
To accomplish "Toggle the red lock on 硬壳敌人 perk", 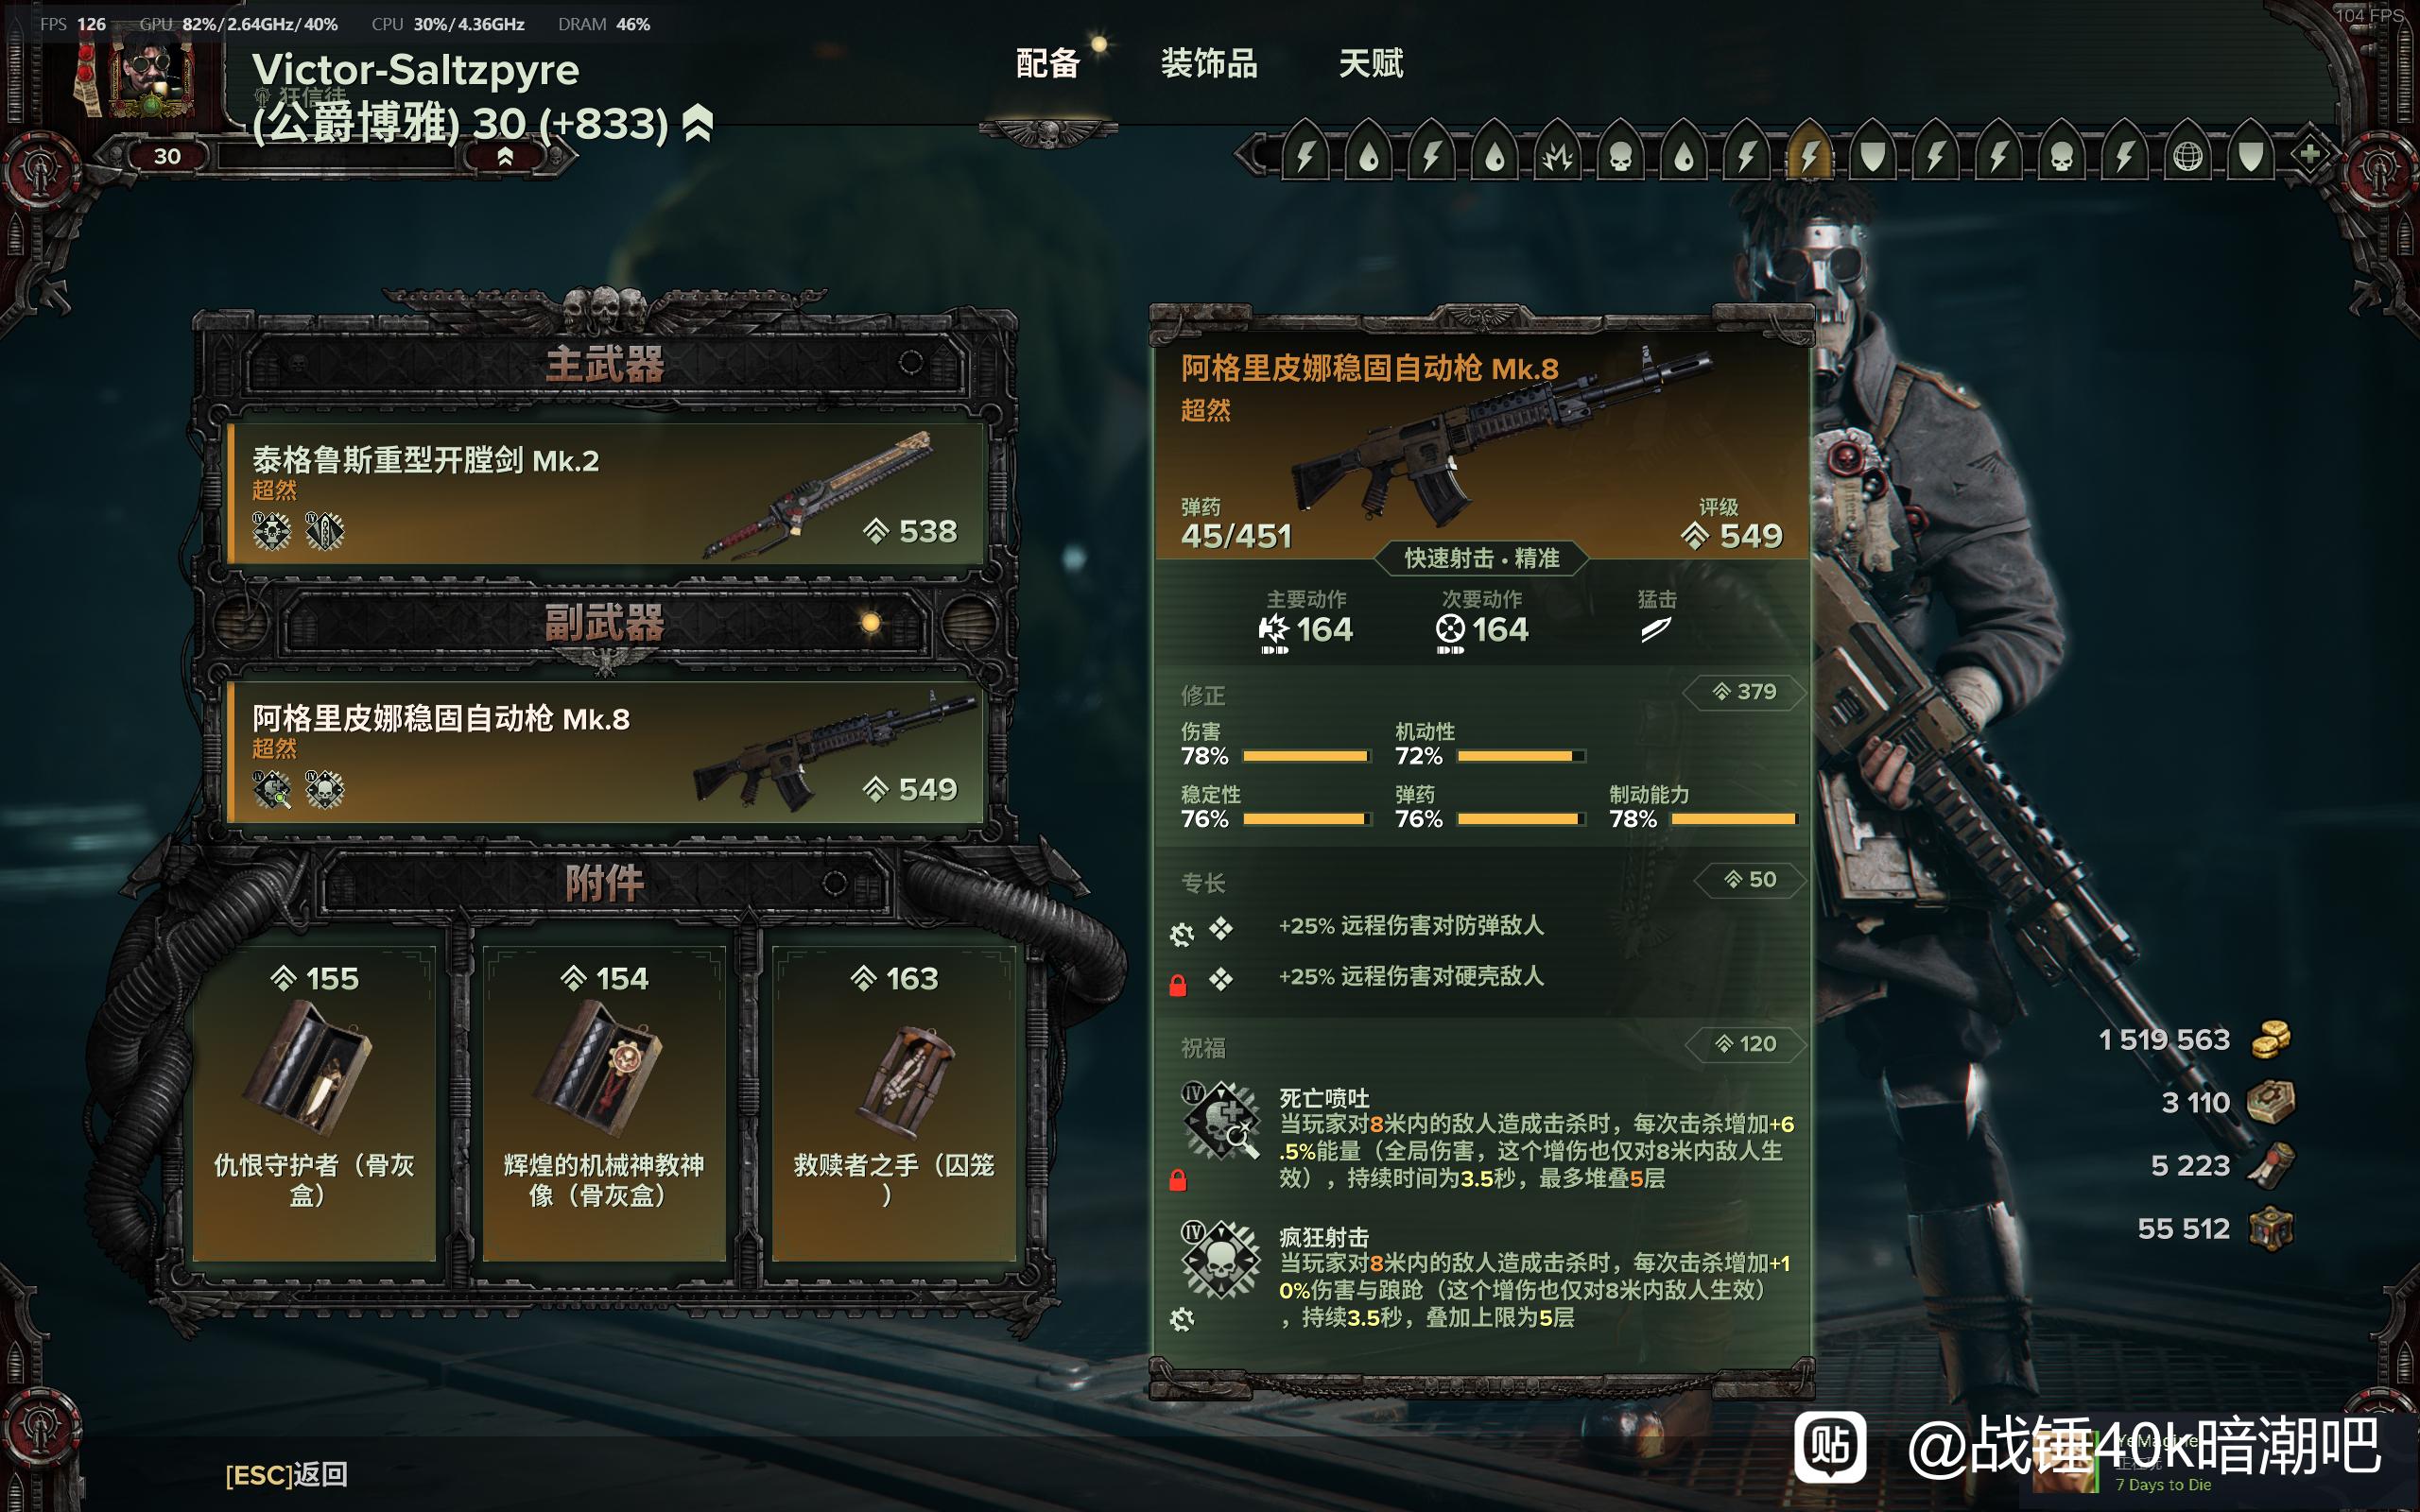I will tap(1178, 985).
